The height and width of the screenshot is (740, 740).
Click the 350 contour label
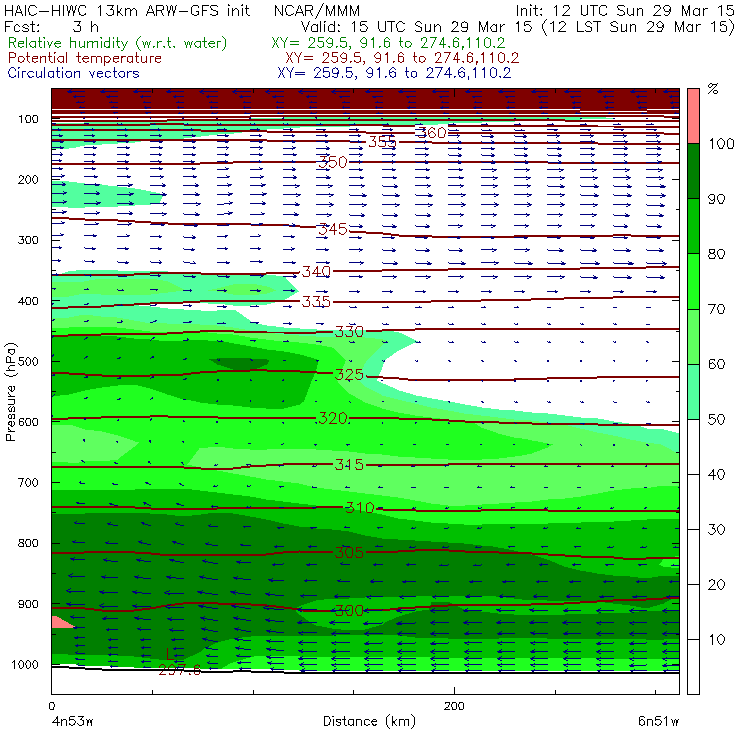333,162
